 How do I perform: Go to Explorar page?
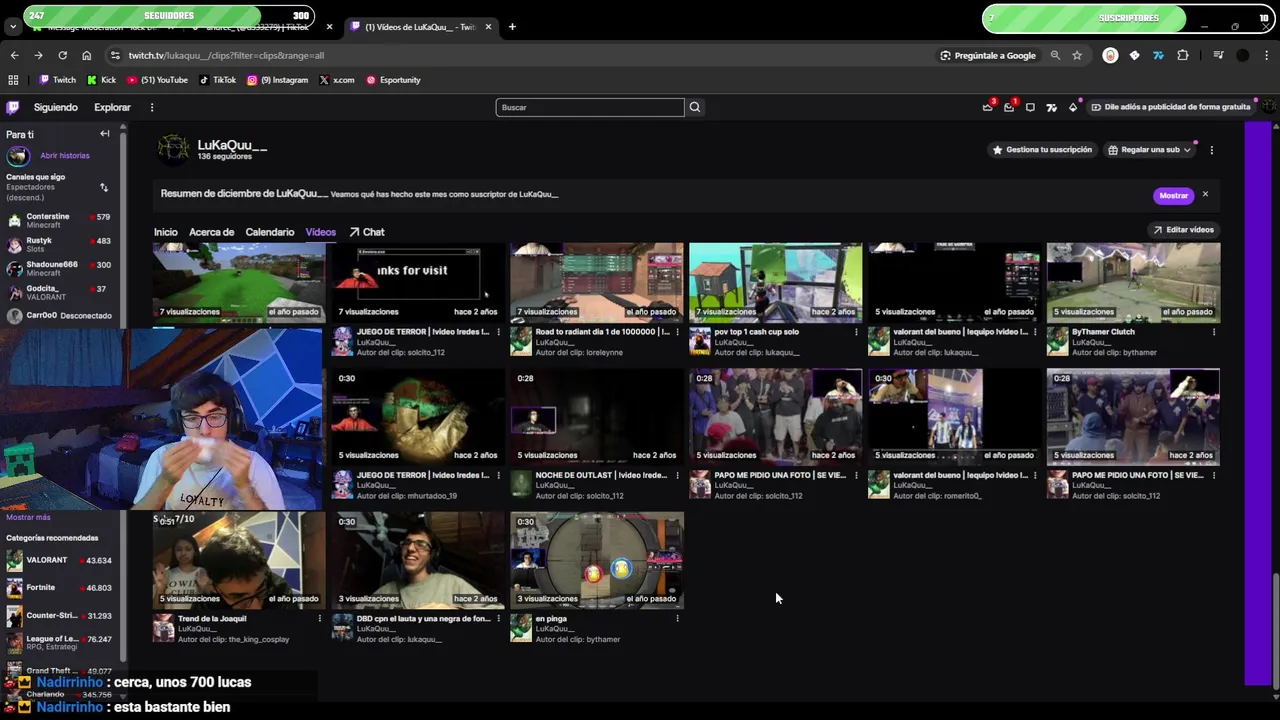pos(112,107)
